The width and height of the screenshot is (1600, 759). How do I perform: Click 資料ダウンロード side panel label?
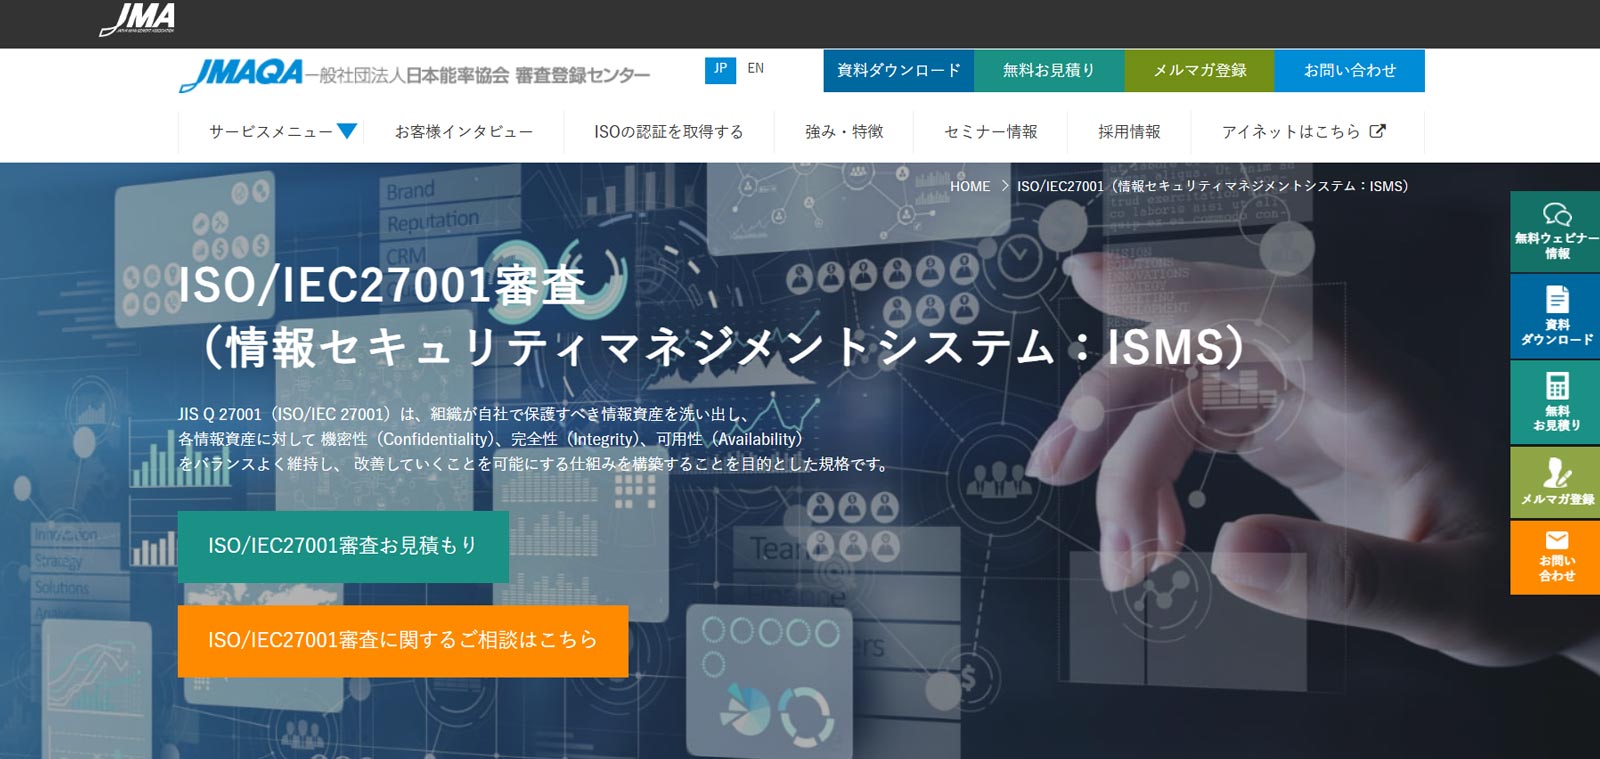click(x=1557, y=332)
